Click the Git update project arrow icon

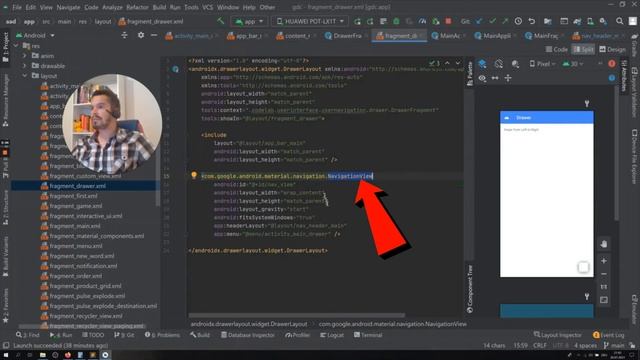click(x=479, y=21)
